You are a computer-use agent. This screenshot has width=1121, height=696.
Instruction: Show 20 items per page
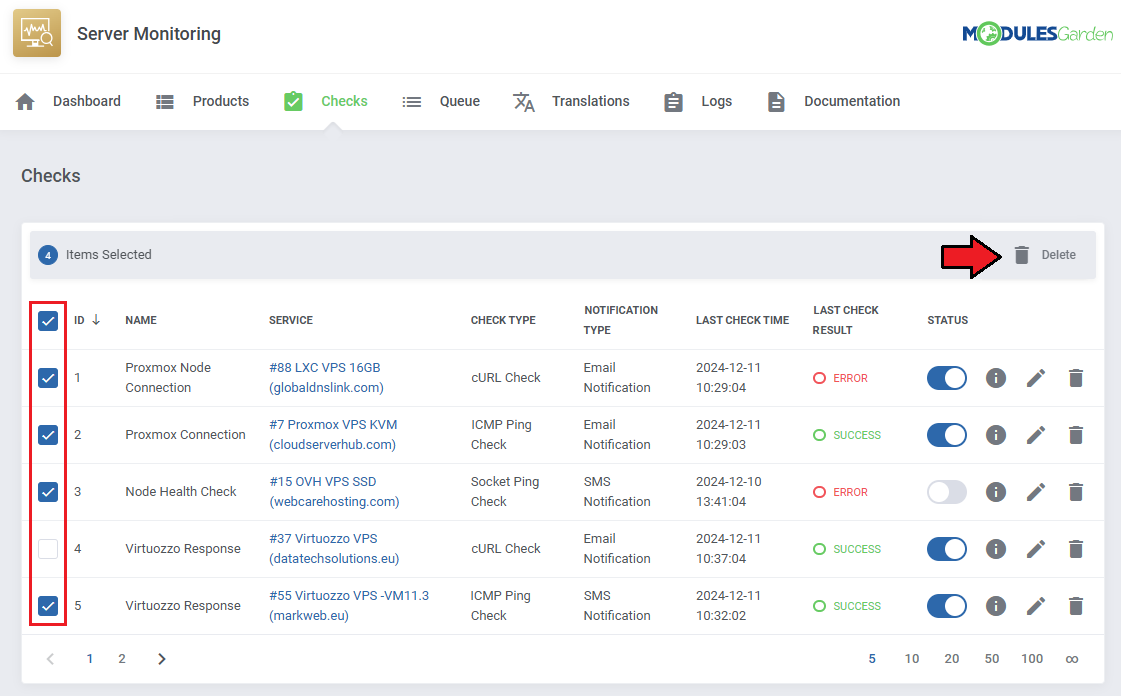[952, 659]
